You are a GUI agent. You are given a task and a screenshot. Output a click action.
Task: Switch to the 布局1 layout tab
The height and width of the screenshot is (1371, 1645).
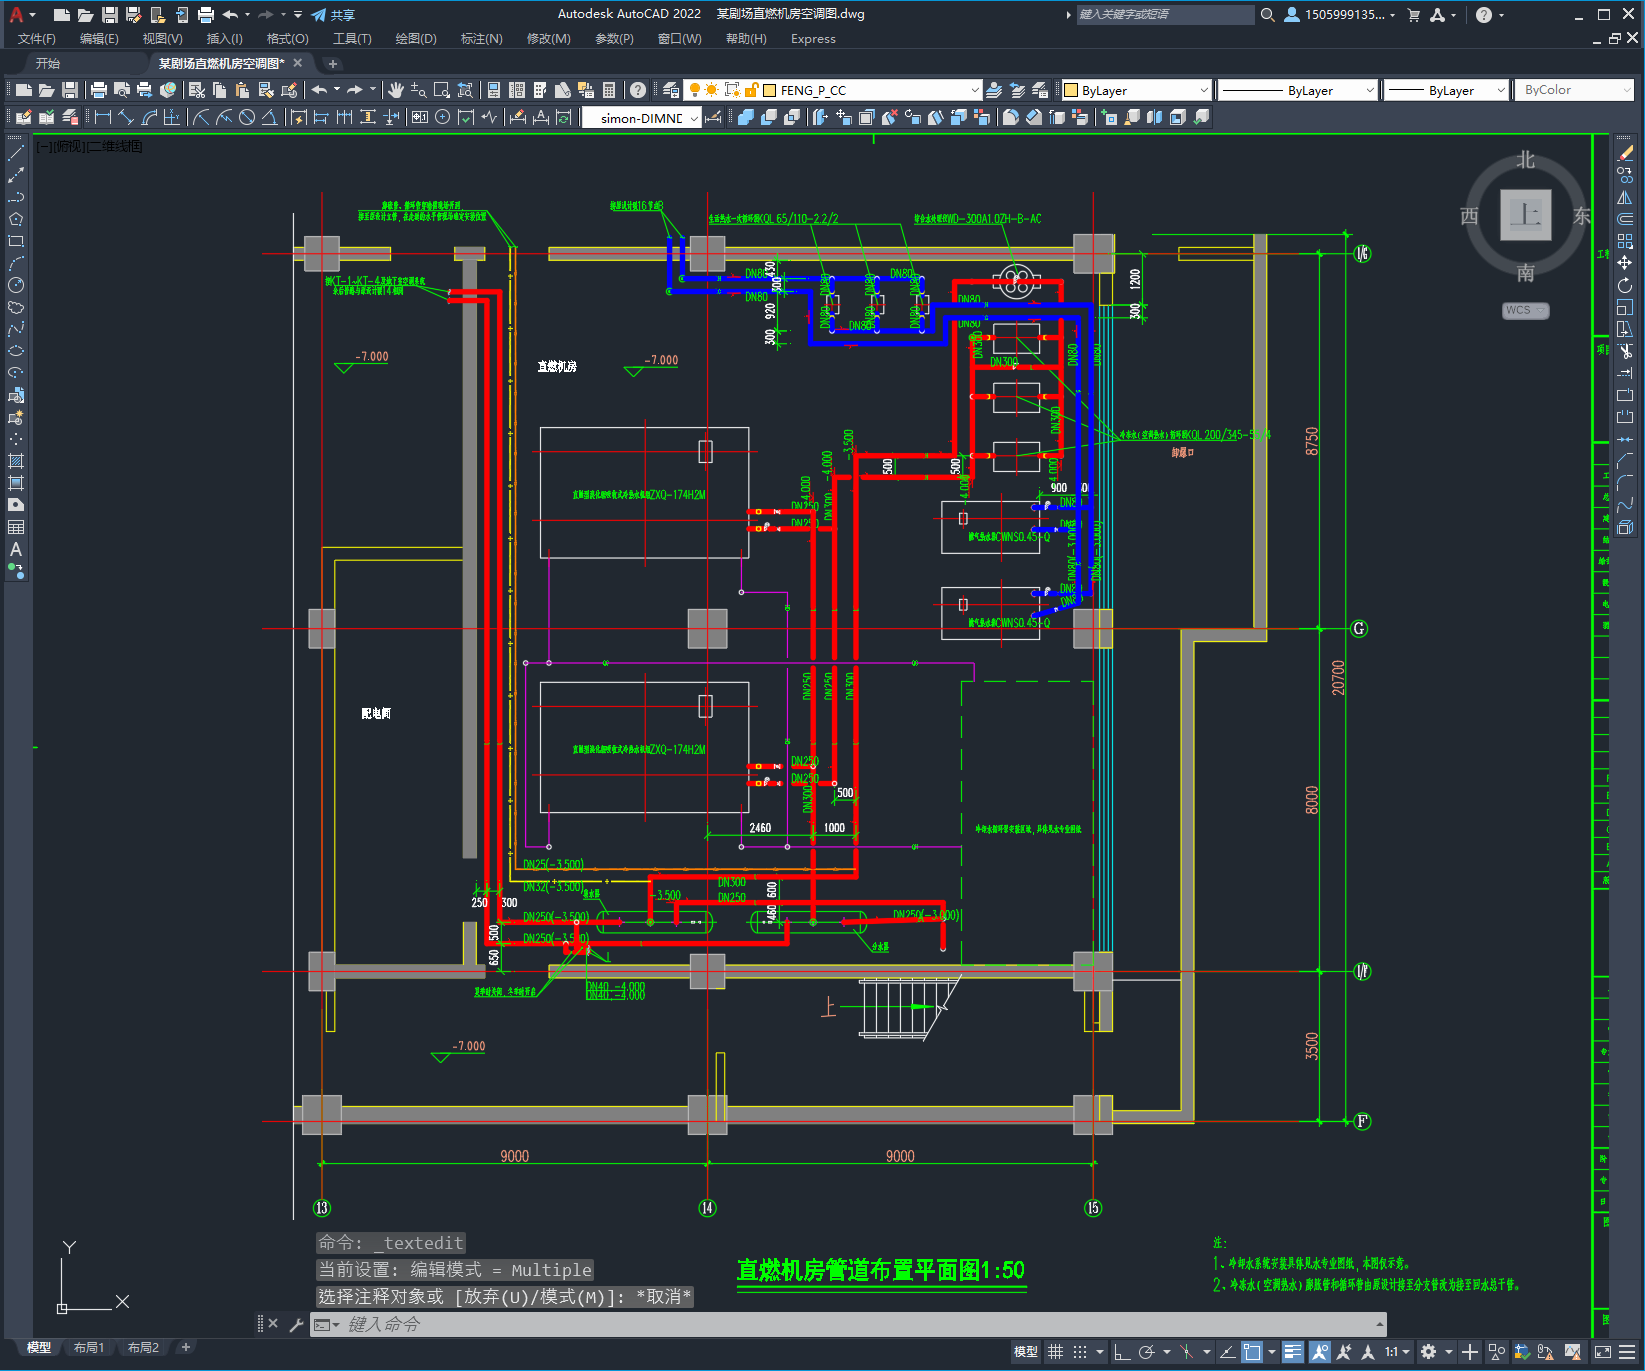point(89,1347)
